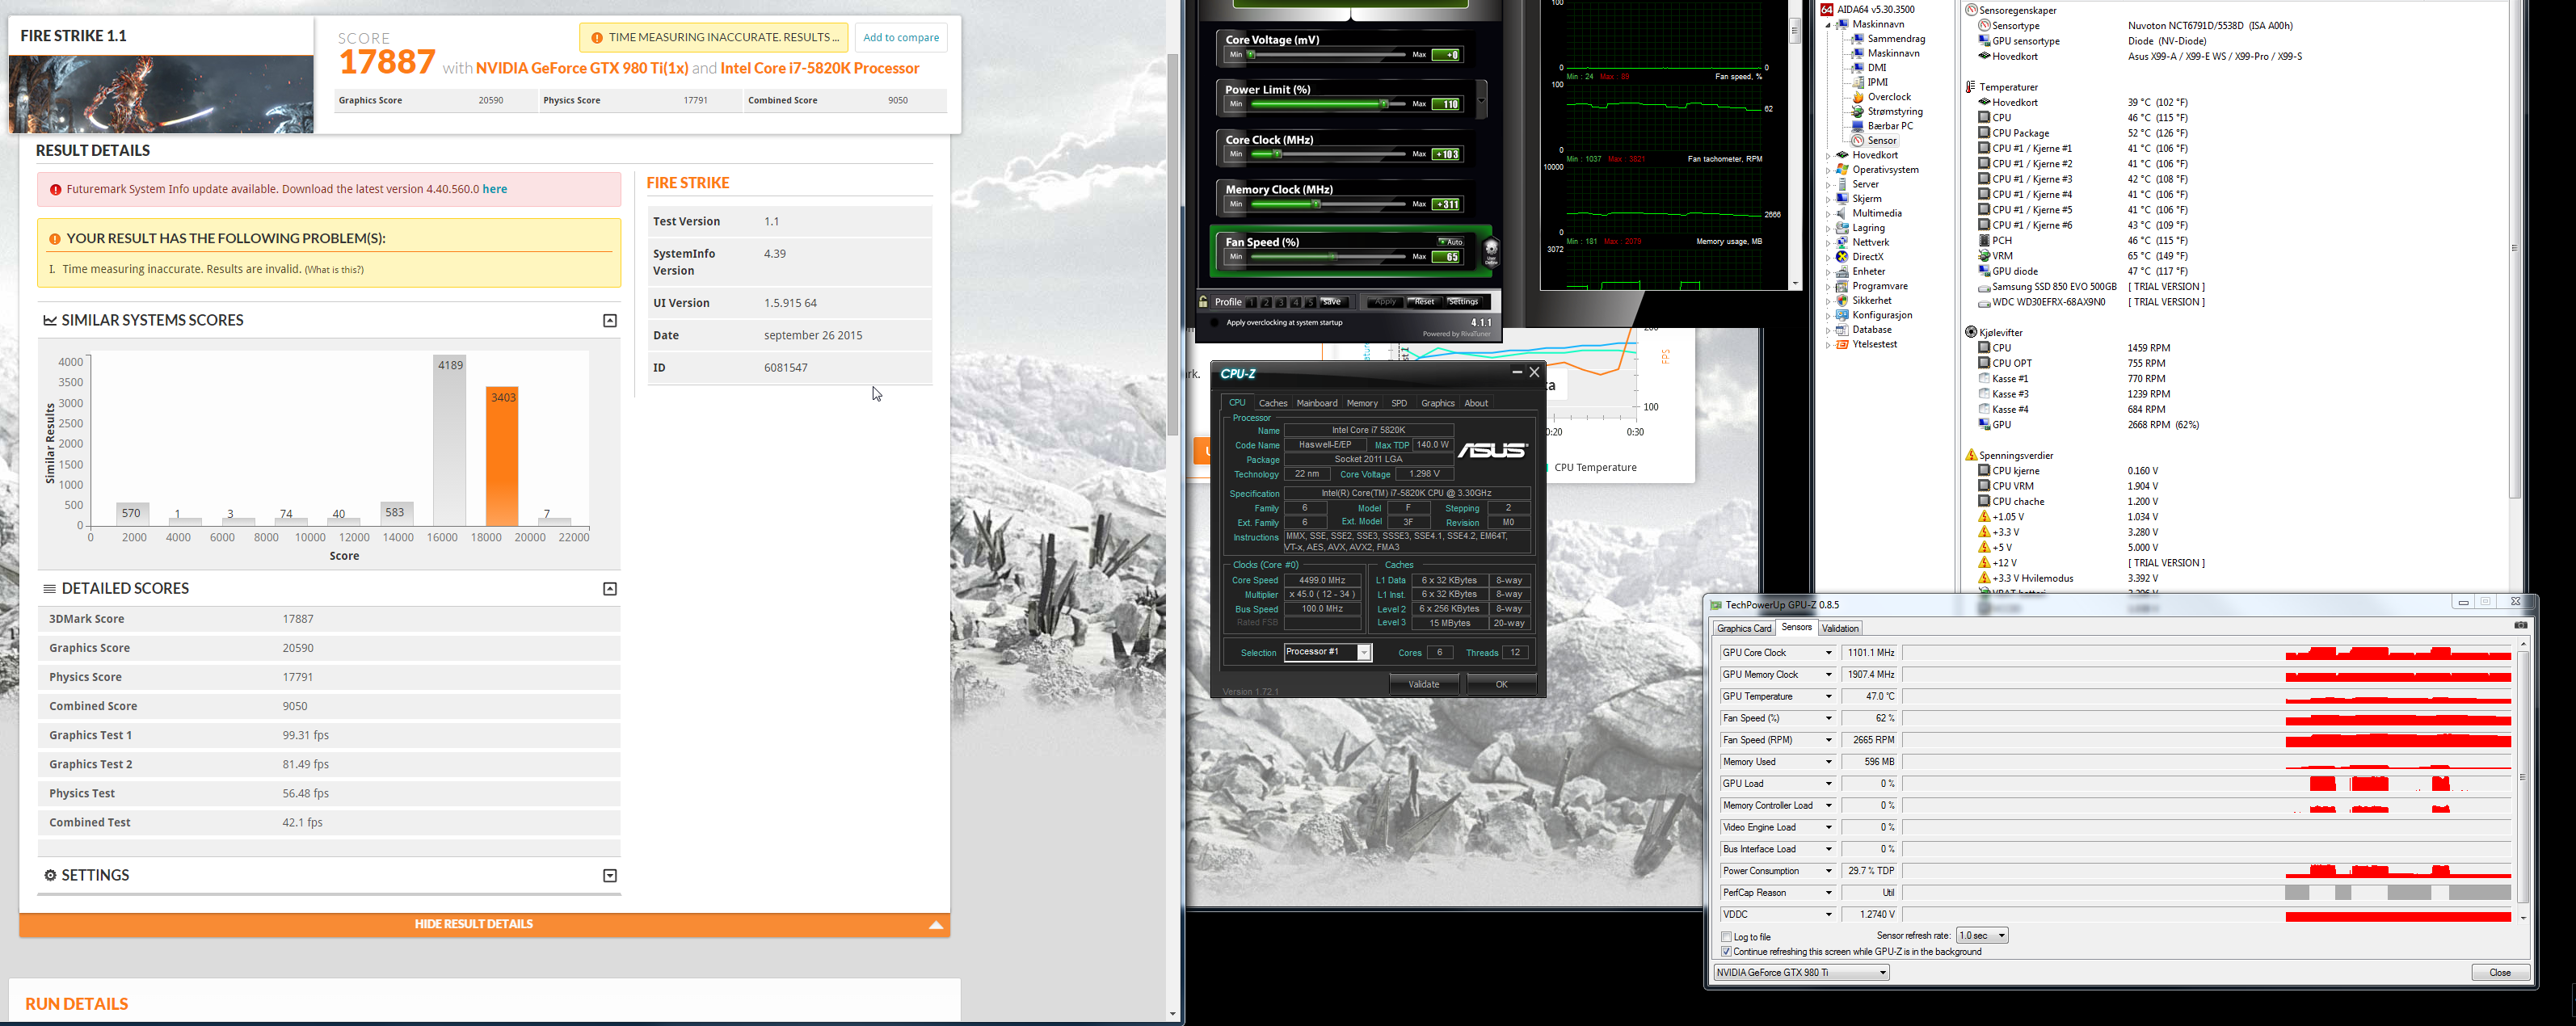Open GPU Core Clock sensor dropdown
2576x1026 pixels.
[x=1829, y=653]
